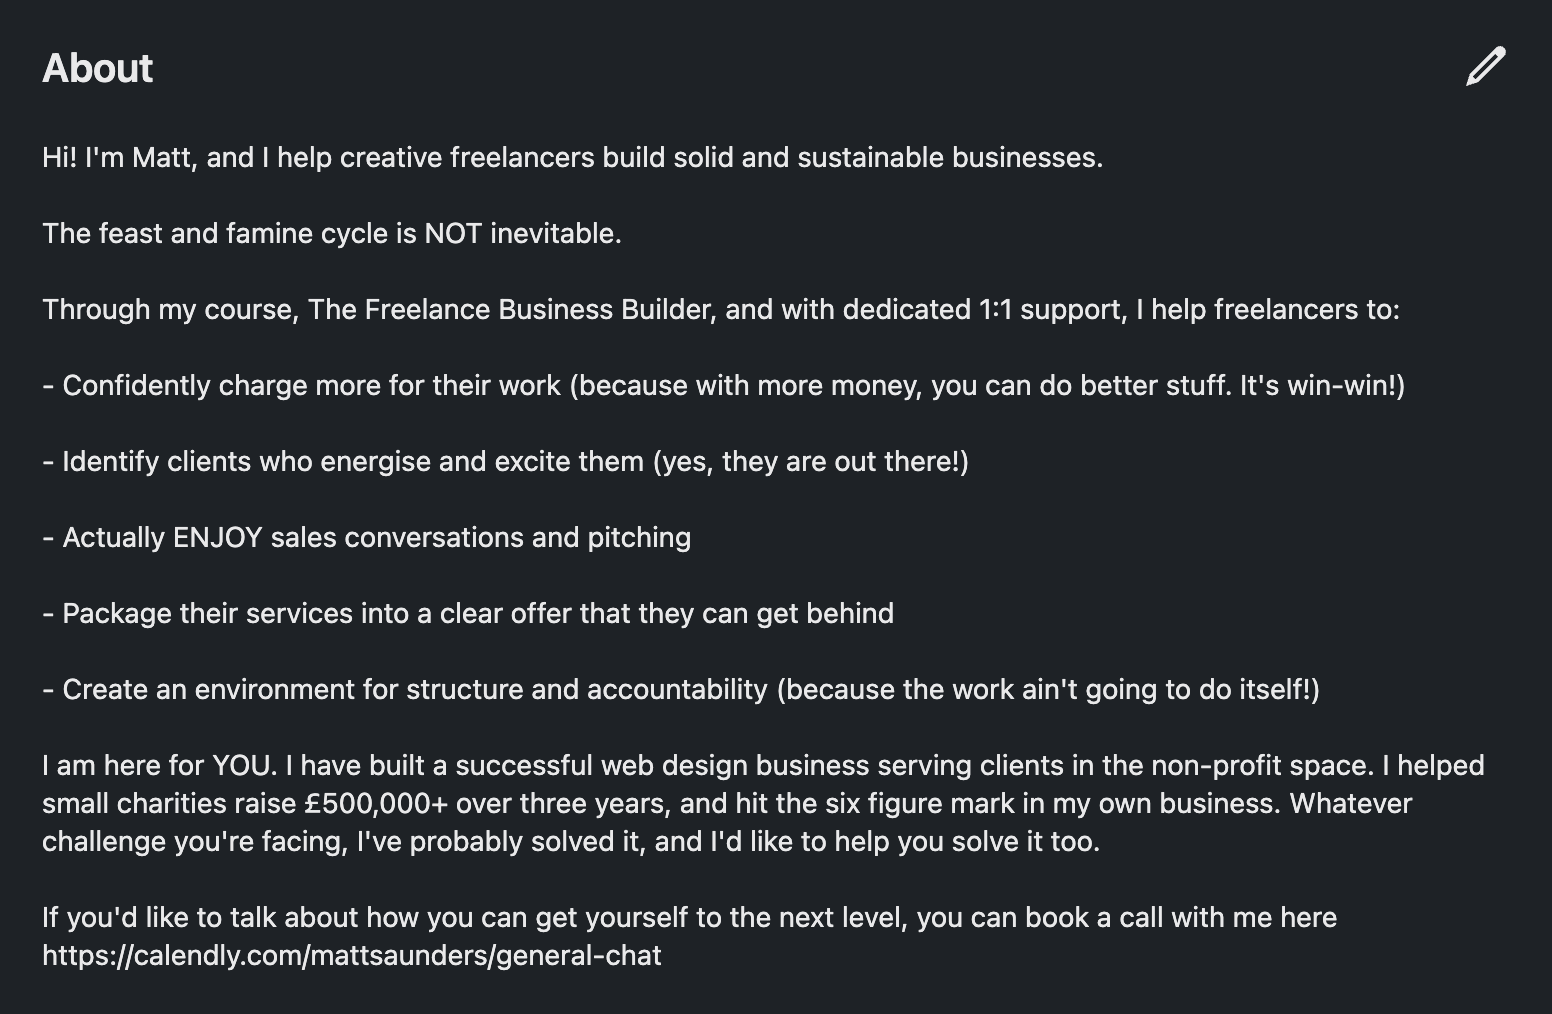Screen dimensions: 1552x1014
Task: Open the About section edit pencil
Action: (x=1486, y=66)
